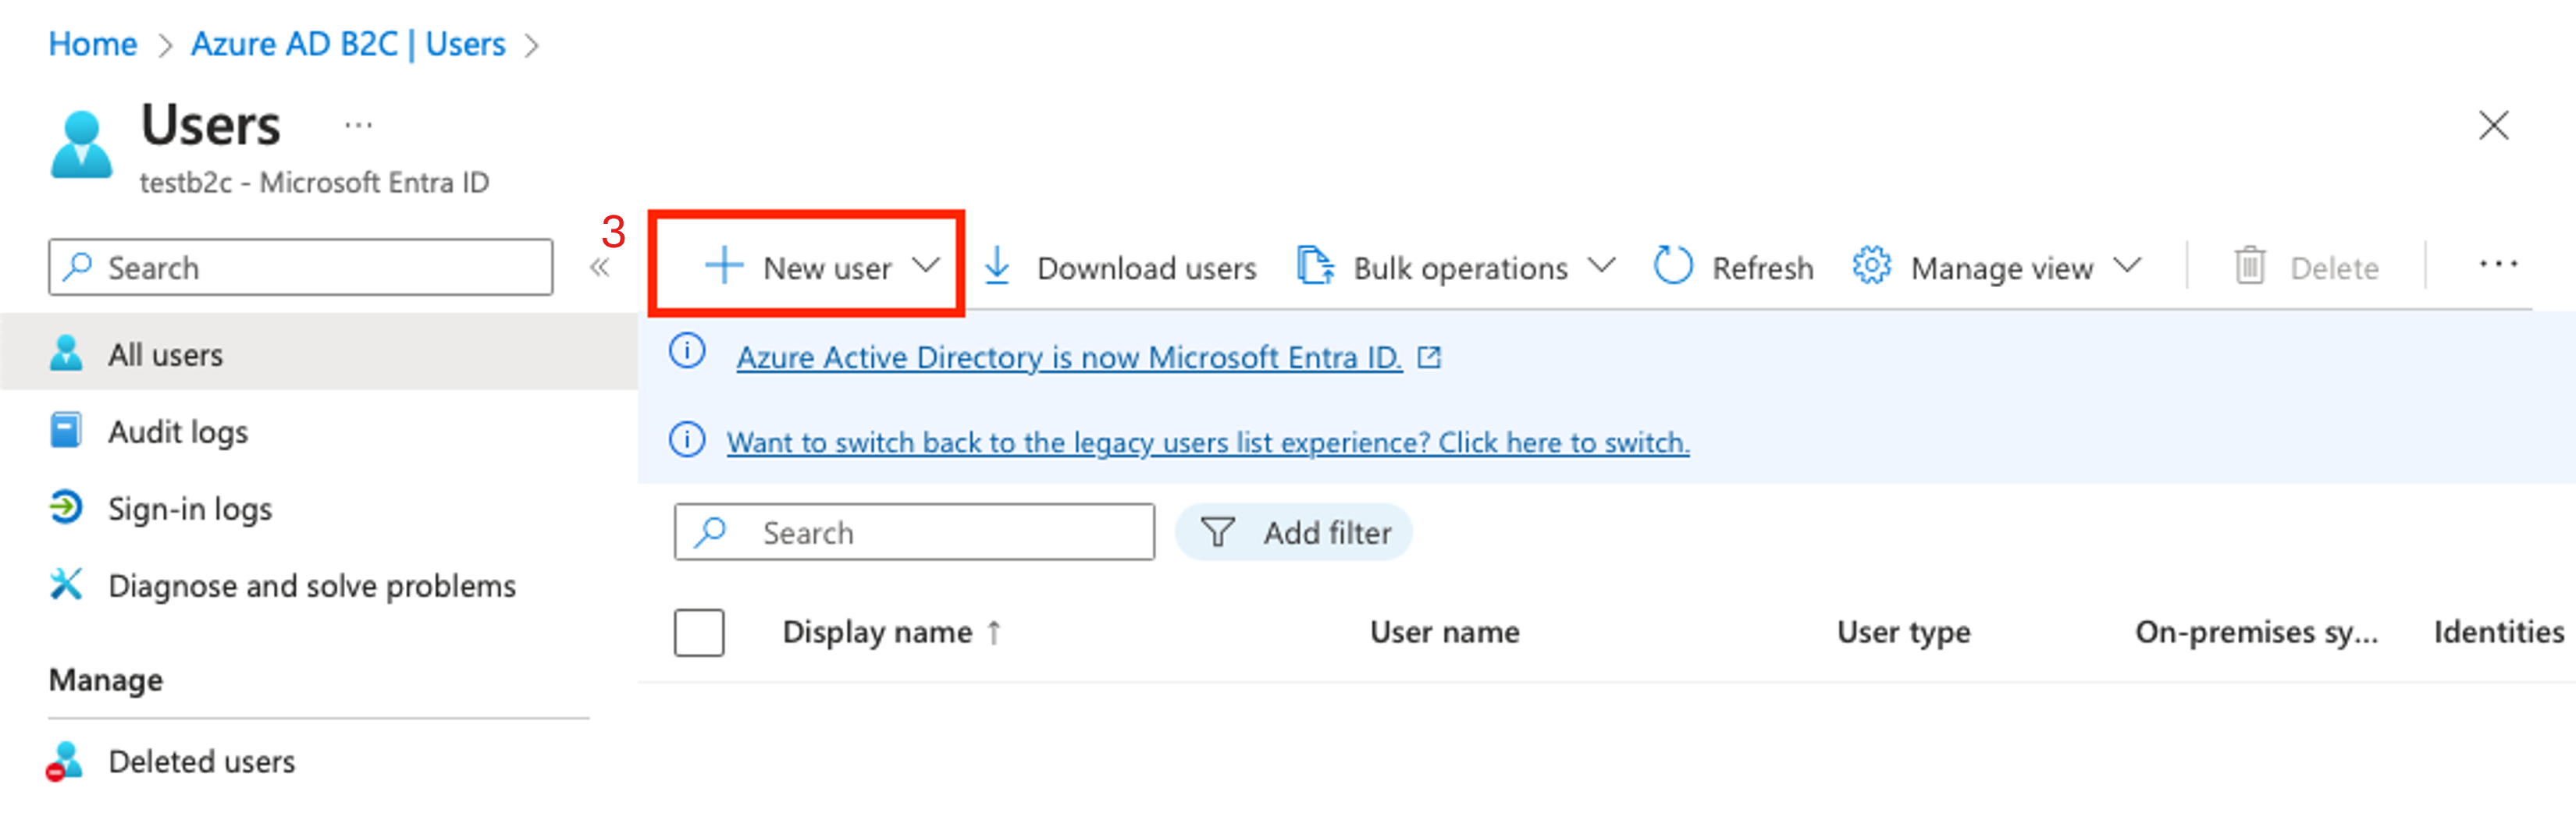Click the Refresh circular arrow icon
Viewport: 2576px width, 813px height.
coord(1673,266)
